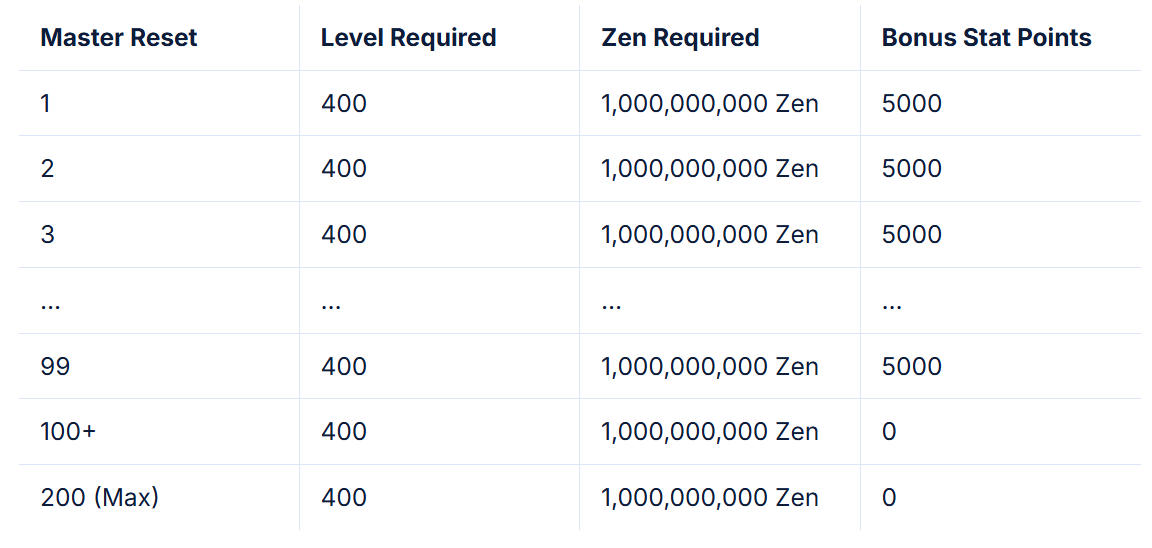Click Bonus Stat Points 5000 in row 3
Screen dimensions: 1152x548
911,235
